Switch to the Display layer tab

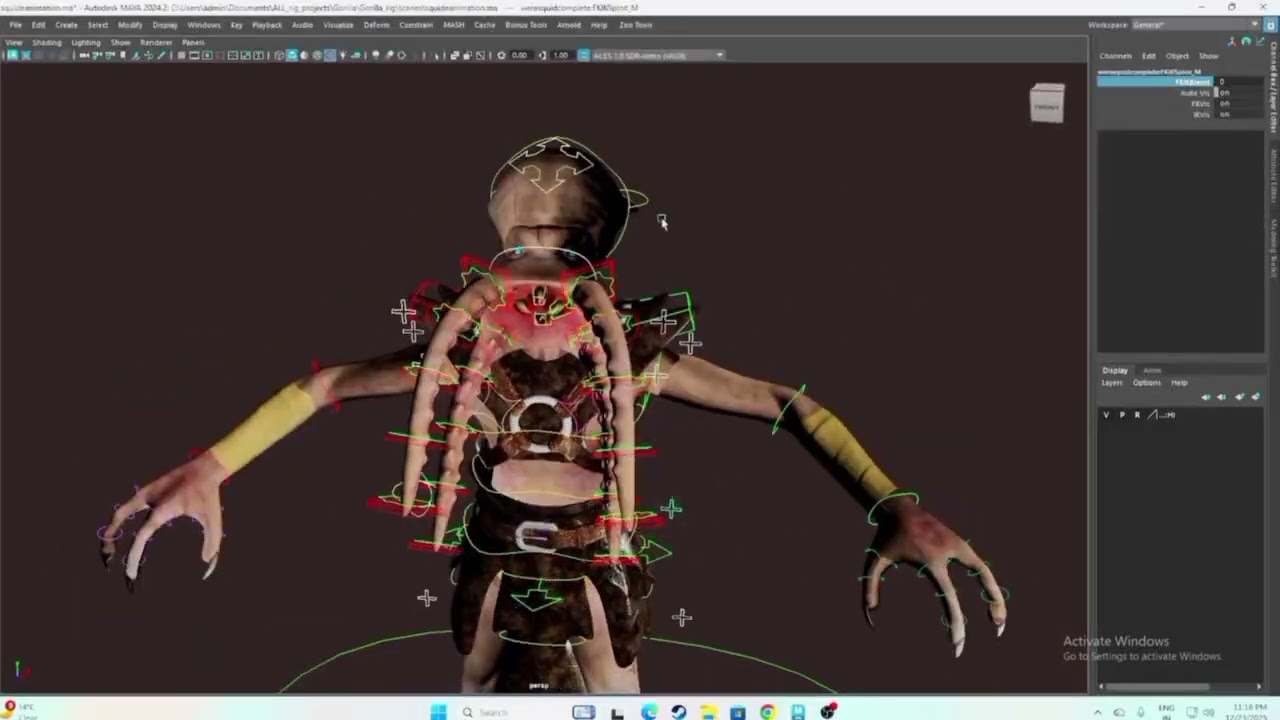pos(1115,371)
